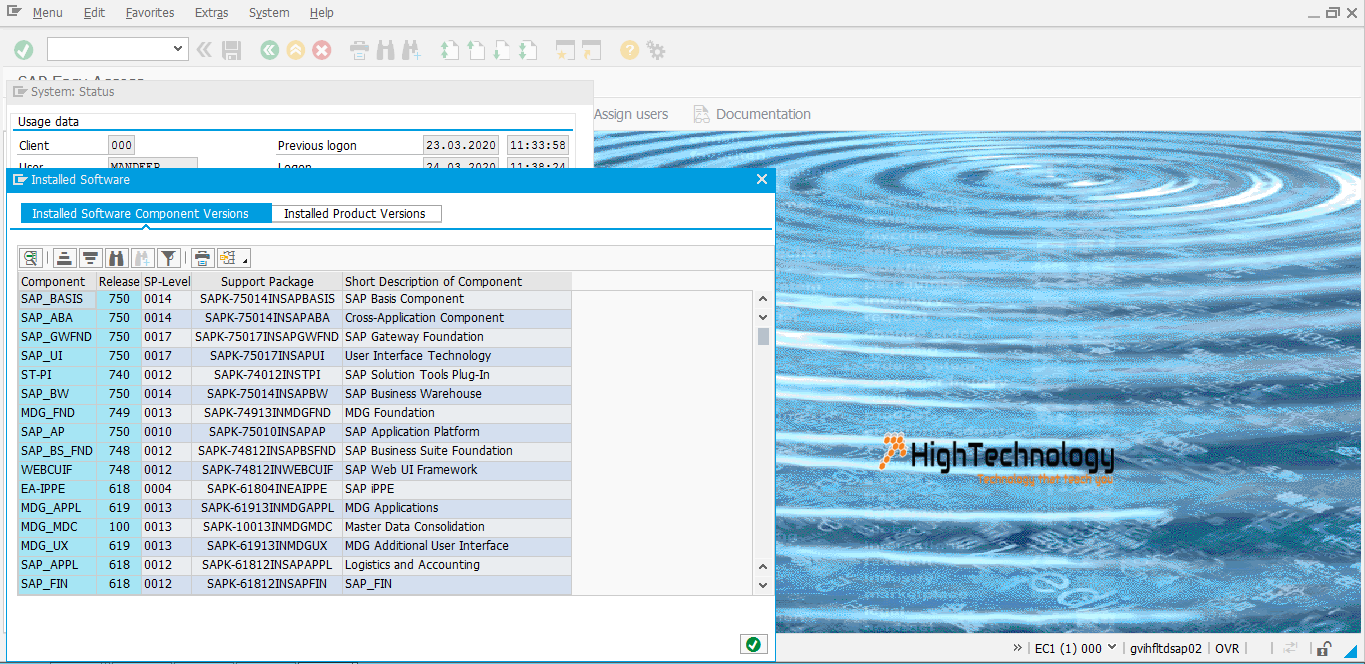Click the Print icon in list toolbar

click(x=203, y=258)
